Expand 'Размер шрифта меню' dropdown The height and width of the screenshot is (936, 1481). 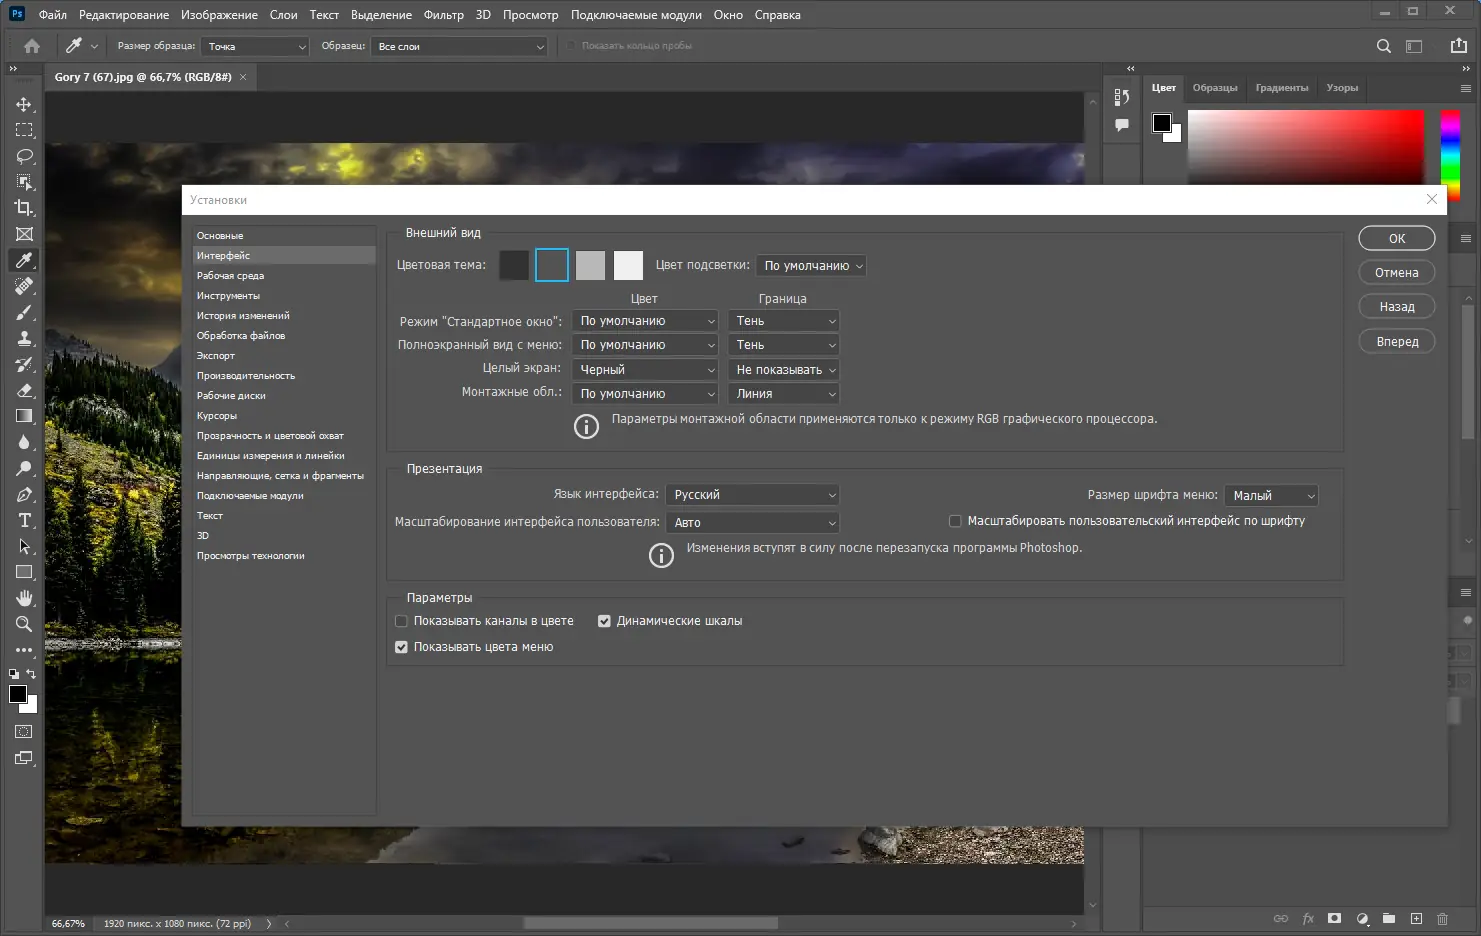pyautogui.click(x=1271, y=496)
